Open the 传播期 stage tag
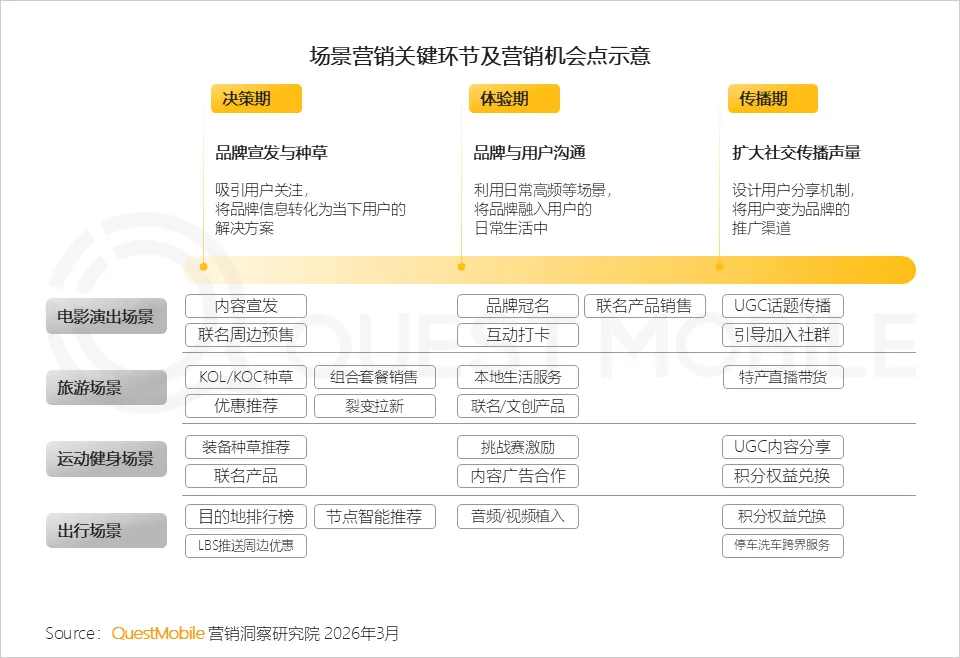 click(x=771, y=98)
